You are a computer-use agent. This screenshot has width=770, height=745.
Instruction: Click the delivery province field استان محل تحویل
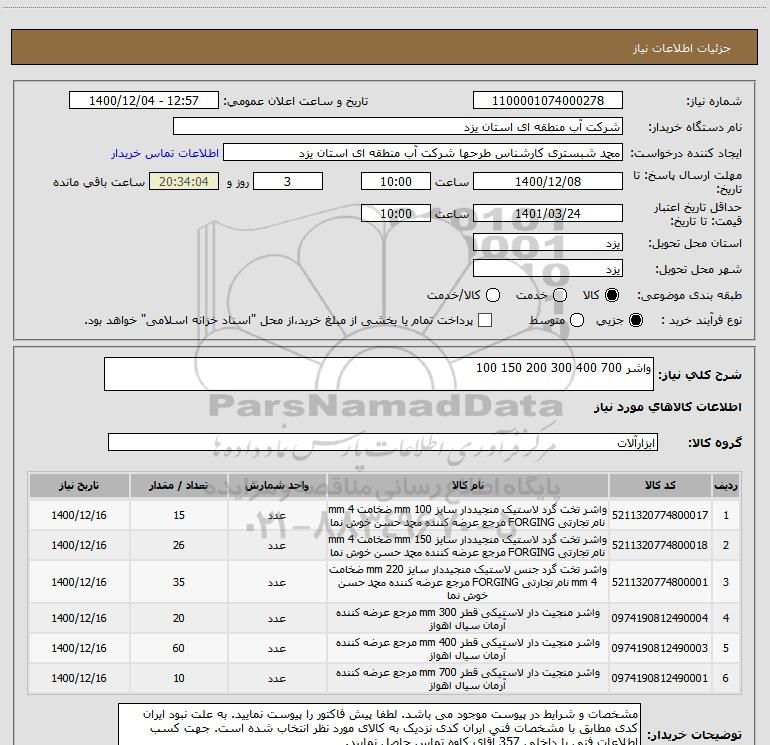tap(548, 243)
